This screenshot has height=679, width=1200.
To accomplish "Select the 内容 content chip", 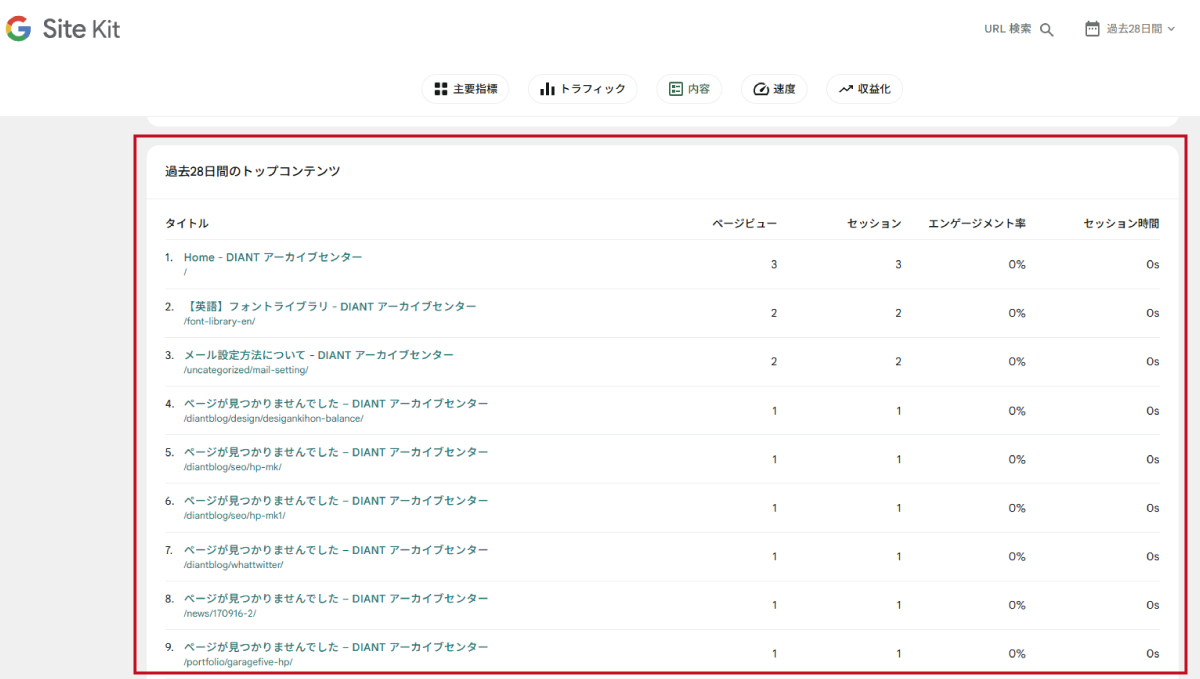I will [x=688, y=89].
